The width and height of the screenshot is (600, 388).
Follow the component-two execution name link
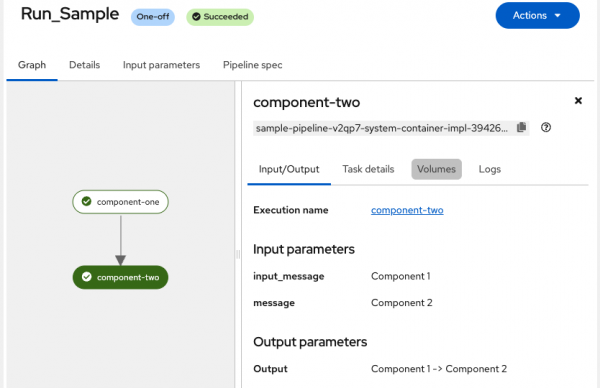coord(407,210)
